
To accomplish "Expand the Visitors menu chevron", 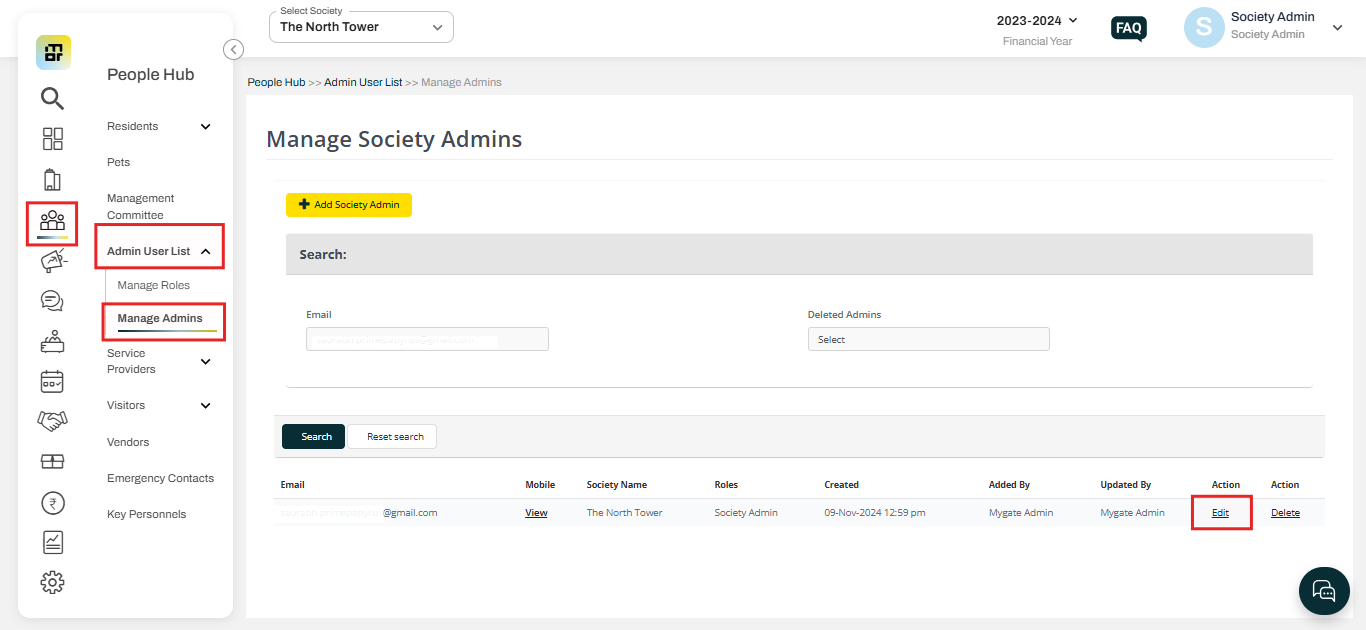I will [206, 405].
